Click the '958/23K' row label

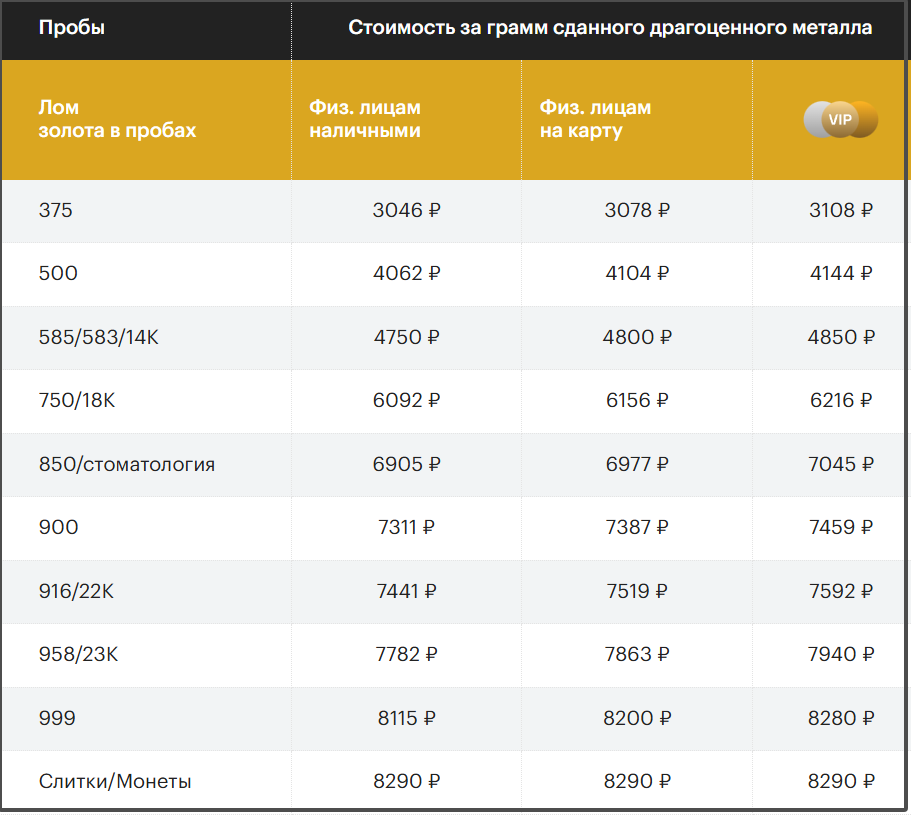[78, 655]
